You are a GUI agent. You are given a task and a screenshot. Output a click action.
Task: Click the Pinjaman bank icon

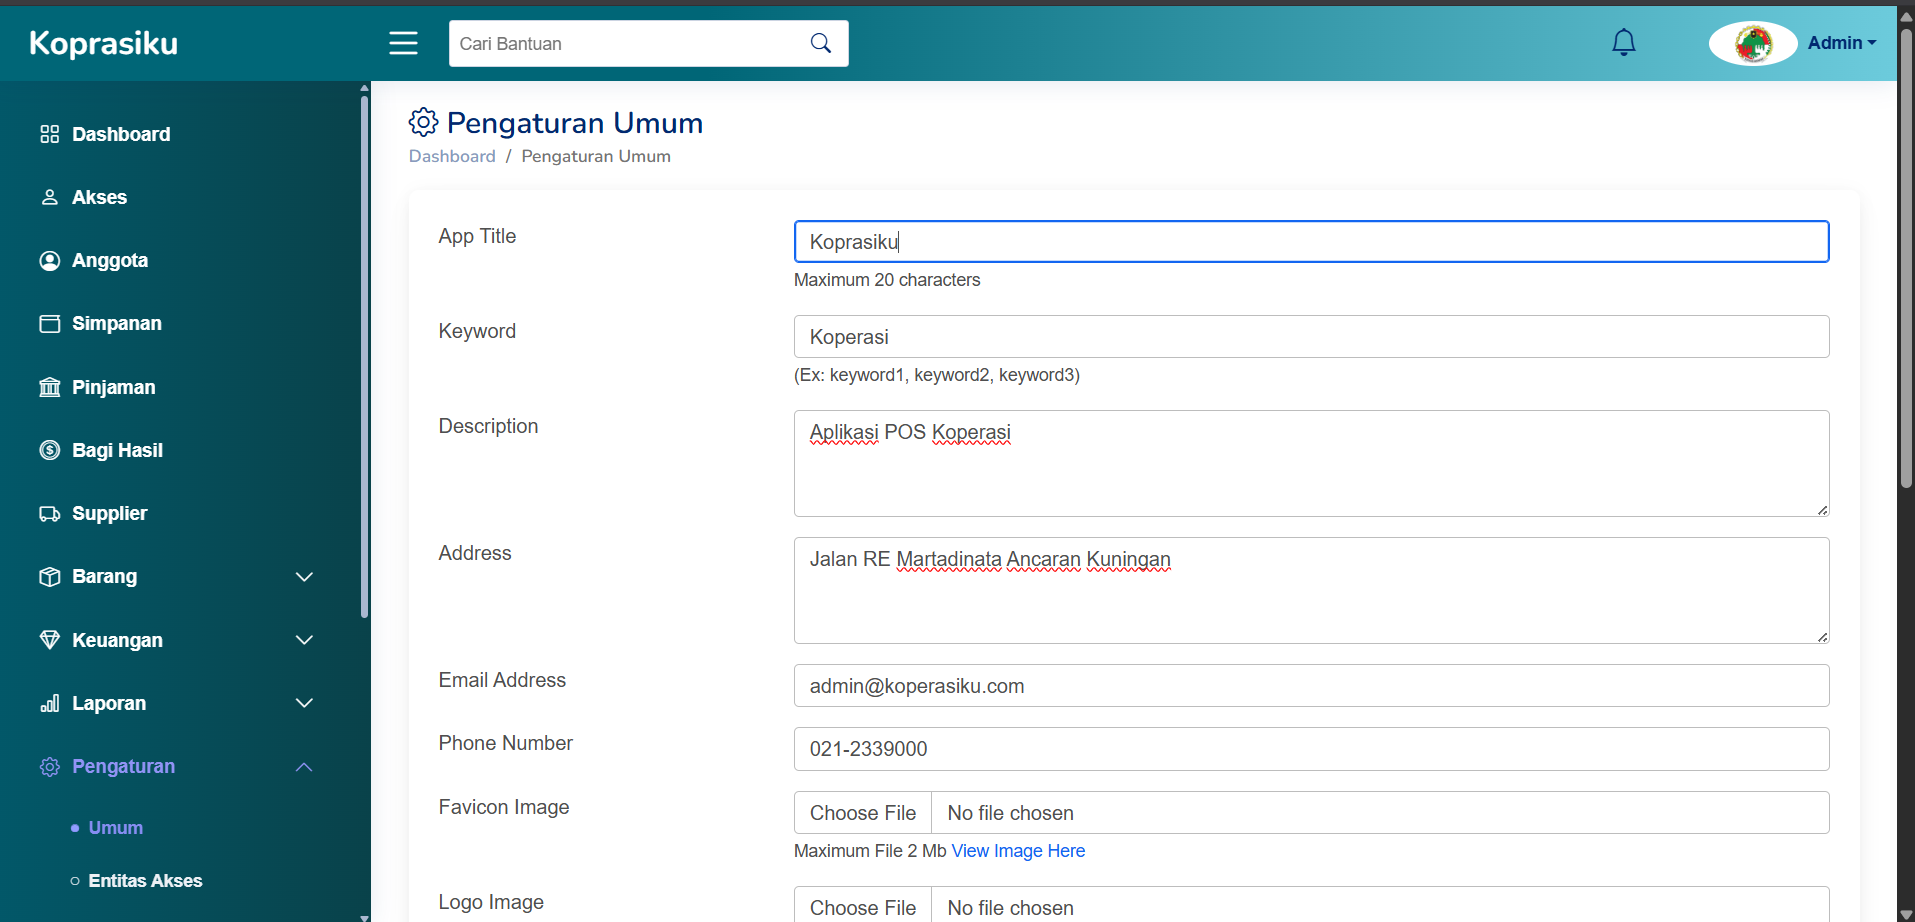[x=49, y=387]
